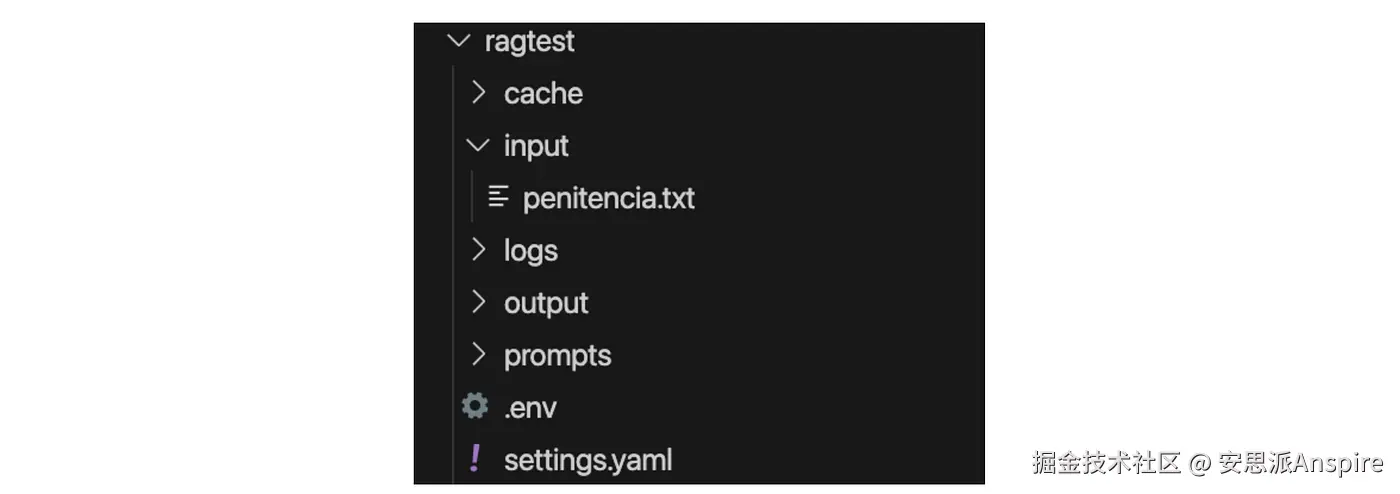The height and width of the screenshot is (494, 1400).
Task: Click the gear icon beside .env
Action: coord(475,406)
